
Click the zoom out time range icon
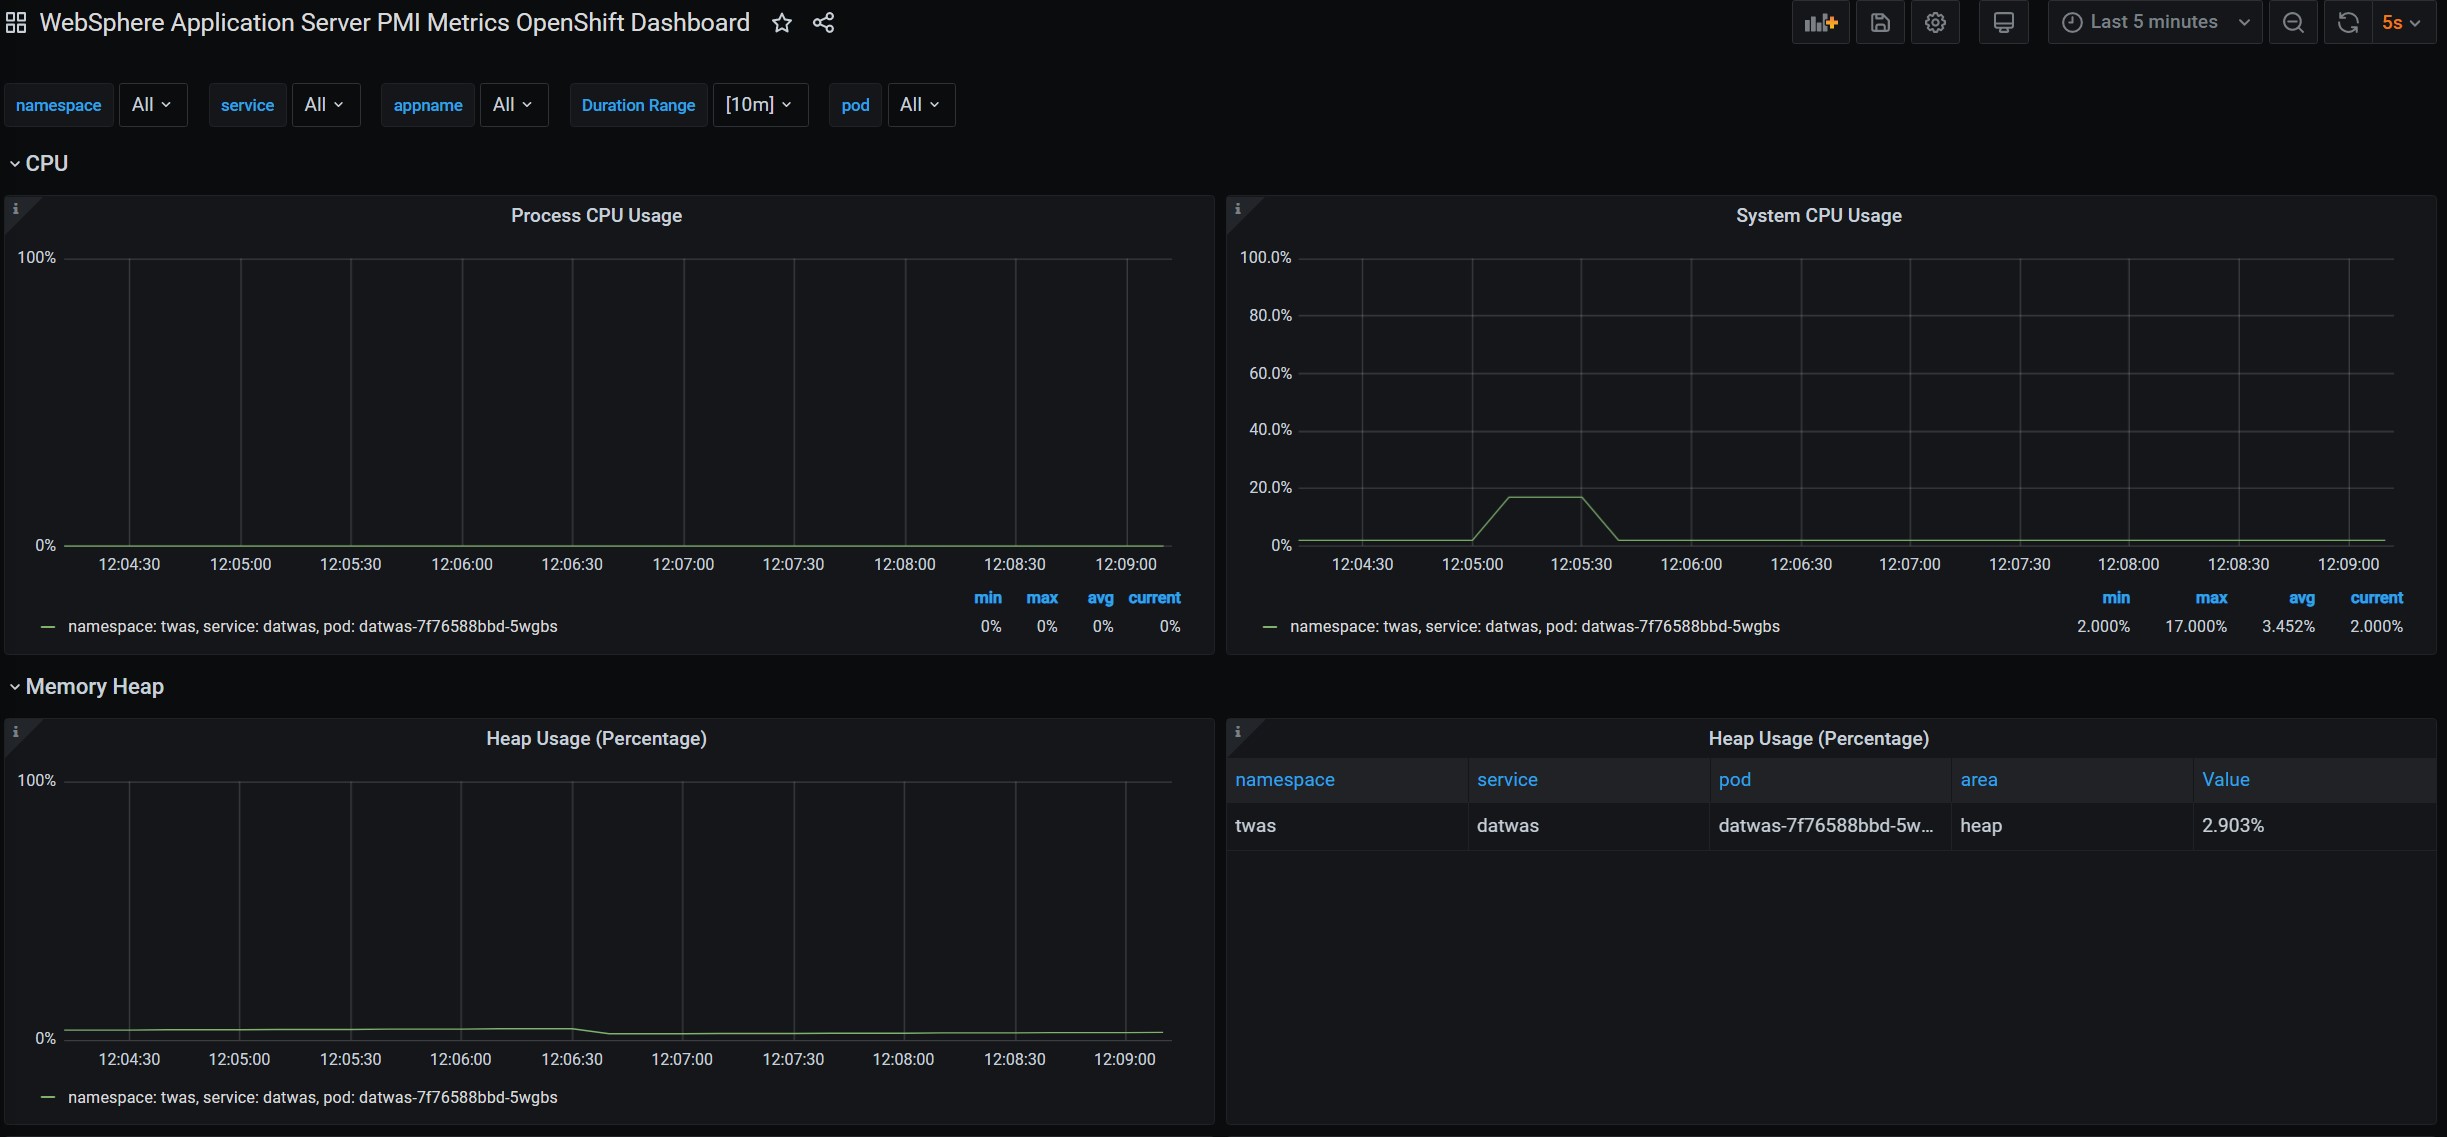pyautogui.click(x=2293, y=23)
